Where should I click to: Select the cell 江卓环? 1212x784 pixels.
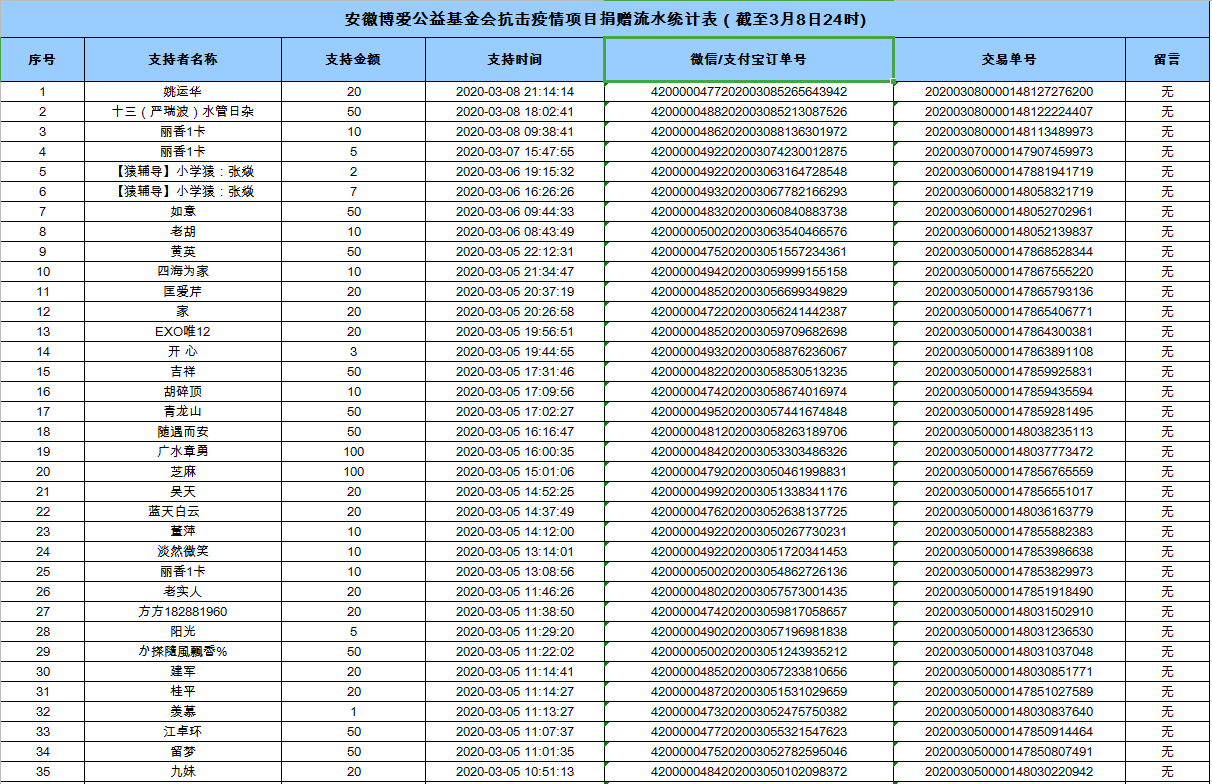tap(183, 732)
